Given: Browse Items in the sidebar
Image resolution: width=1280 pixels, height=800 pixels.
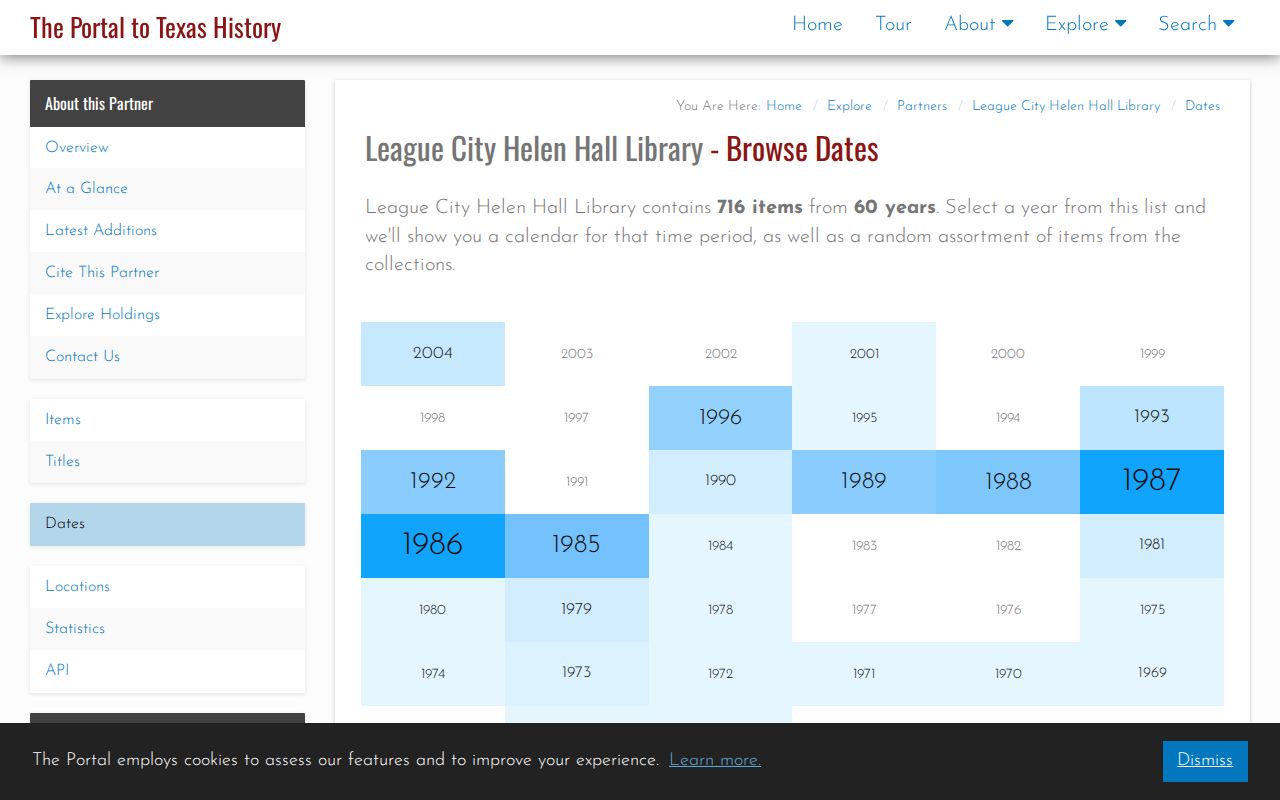Looking at the screenshot, I should 167,420.
